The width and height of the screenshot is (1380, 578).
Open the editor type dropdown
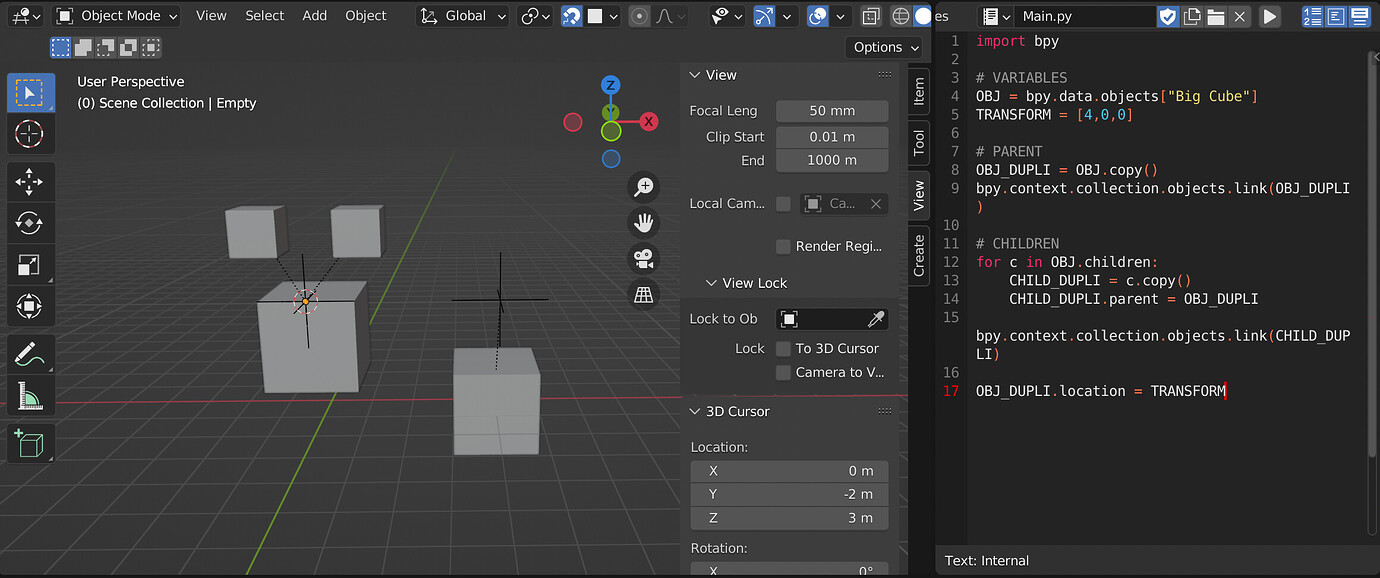coord(24,16)
